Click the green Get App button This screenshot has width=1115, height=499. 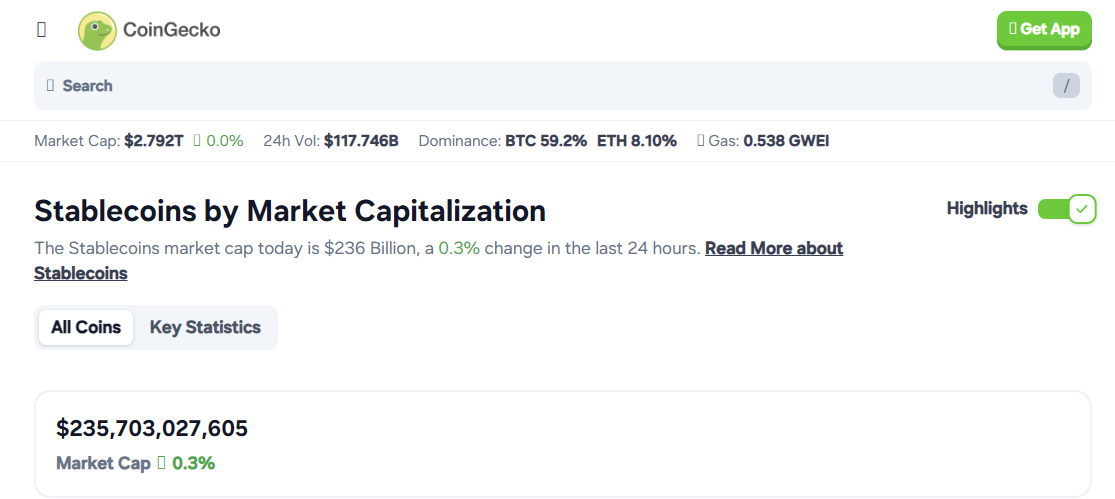[x=1044, y=30]
